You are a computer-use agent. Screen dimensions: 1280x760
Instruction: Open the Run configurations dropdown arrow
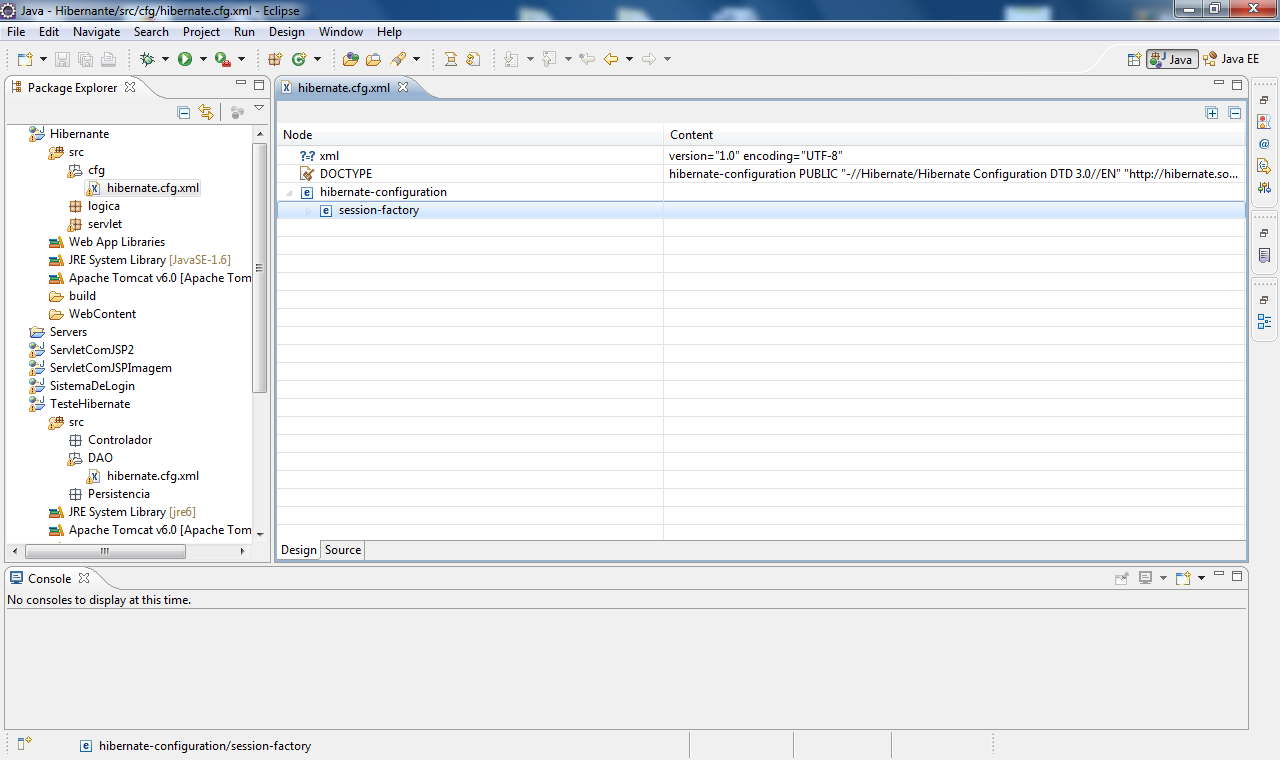point(203,59)
